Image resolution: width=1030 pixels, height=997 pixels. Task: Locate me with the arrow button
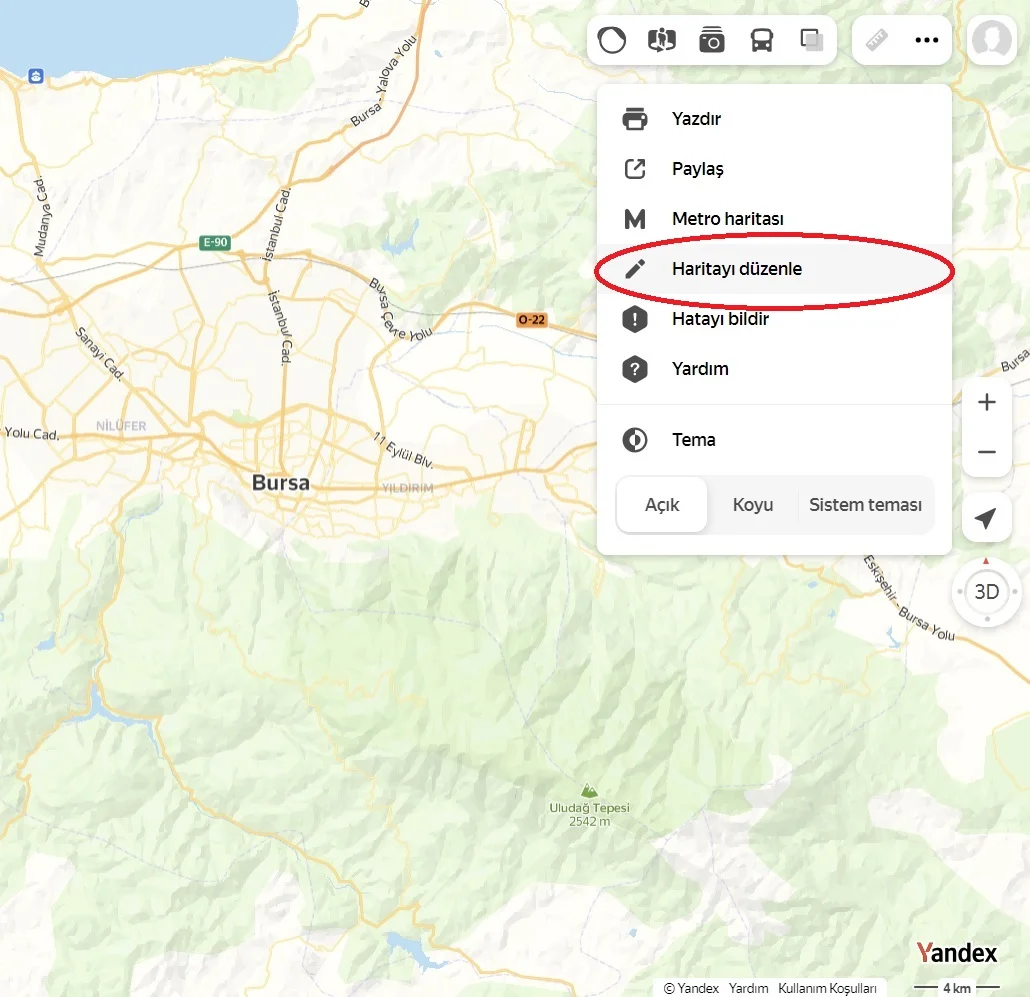(x=987, y=518)
